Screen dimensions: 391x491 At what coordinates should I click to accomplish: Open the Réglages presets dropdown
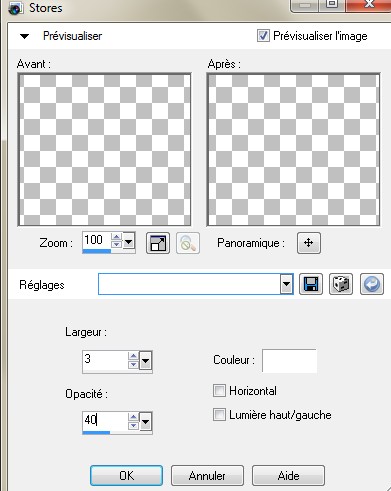click(286, 284)
